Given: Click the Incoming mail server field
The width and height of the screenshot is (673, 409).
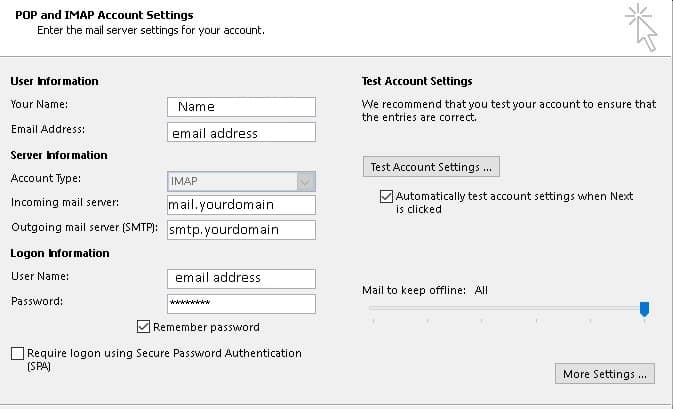Looking at the screenshot, I should [x=241, y=205].
